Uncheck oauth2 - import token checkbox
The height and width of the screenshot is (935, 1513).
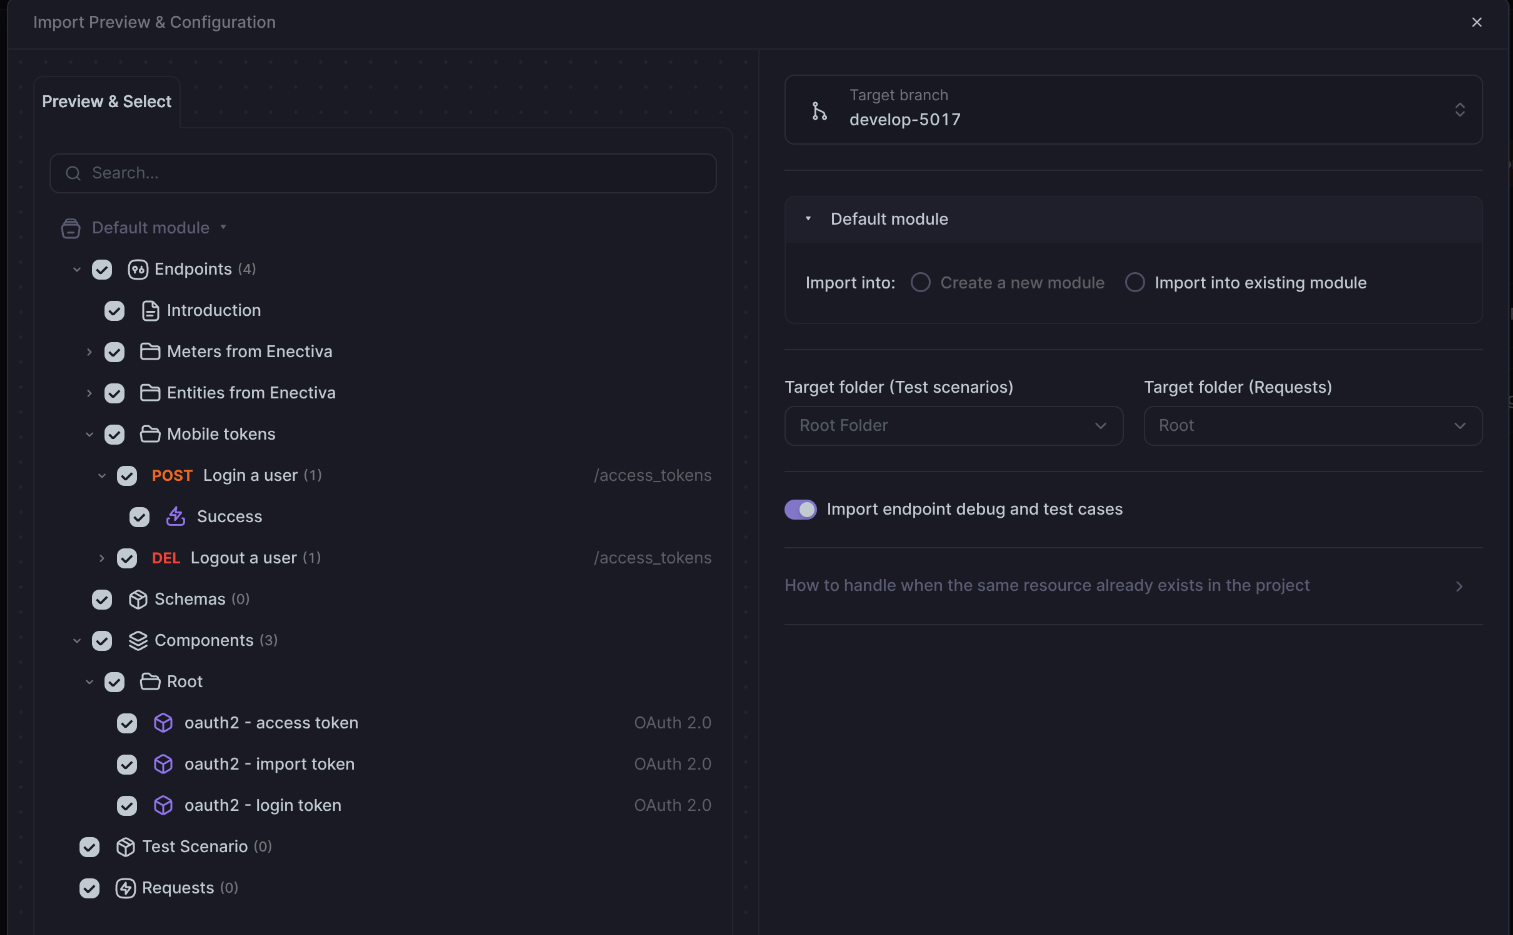(x=127, y=765)
